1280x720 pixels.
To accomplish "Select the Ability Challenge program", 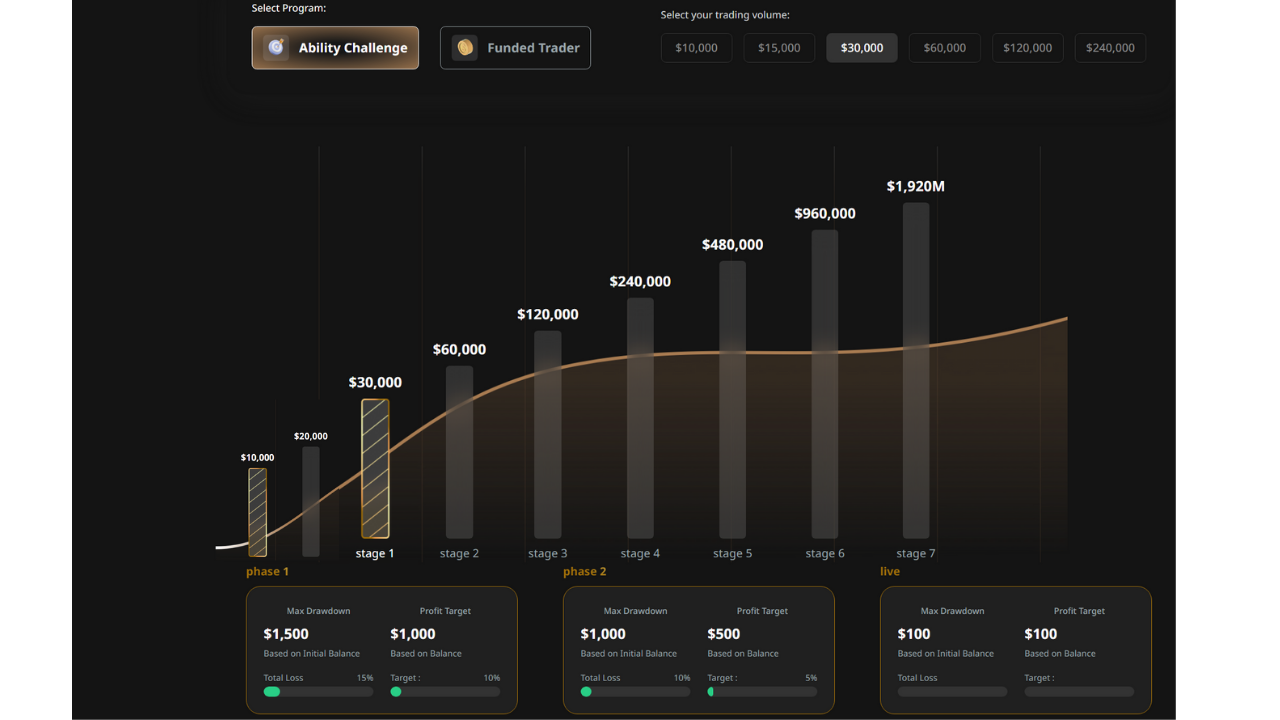I will 335,48.
